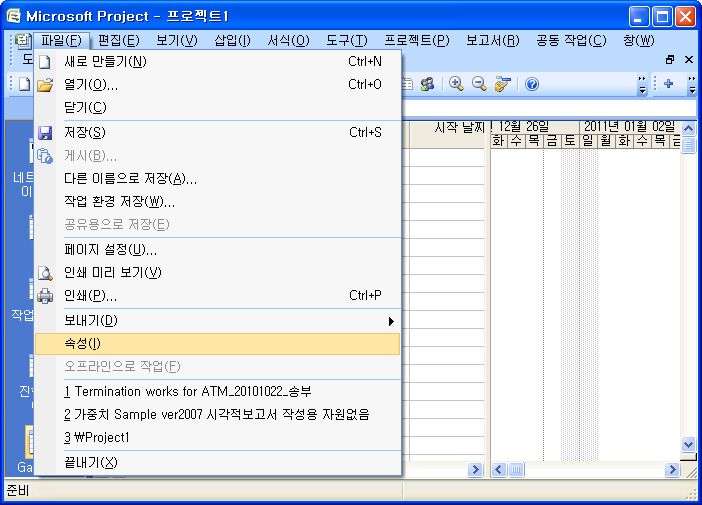Expand the standard toolbar options chevron
The width and height of the screenshot is (702, 505).
[x=642, y=85]
